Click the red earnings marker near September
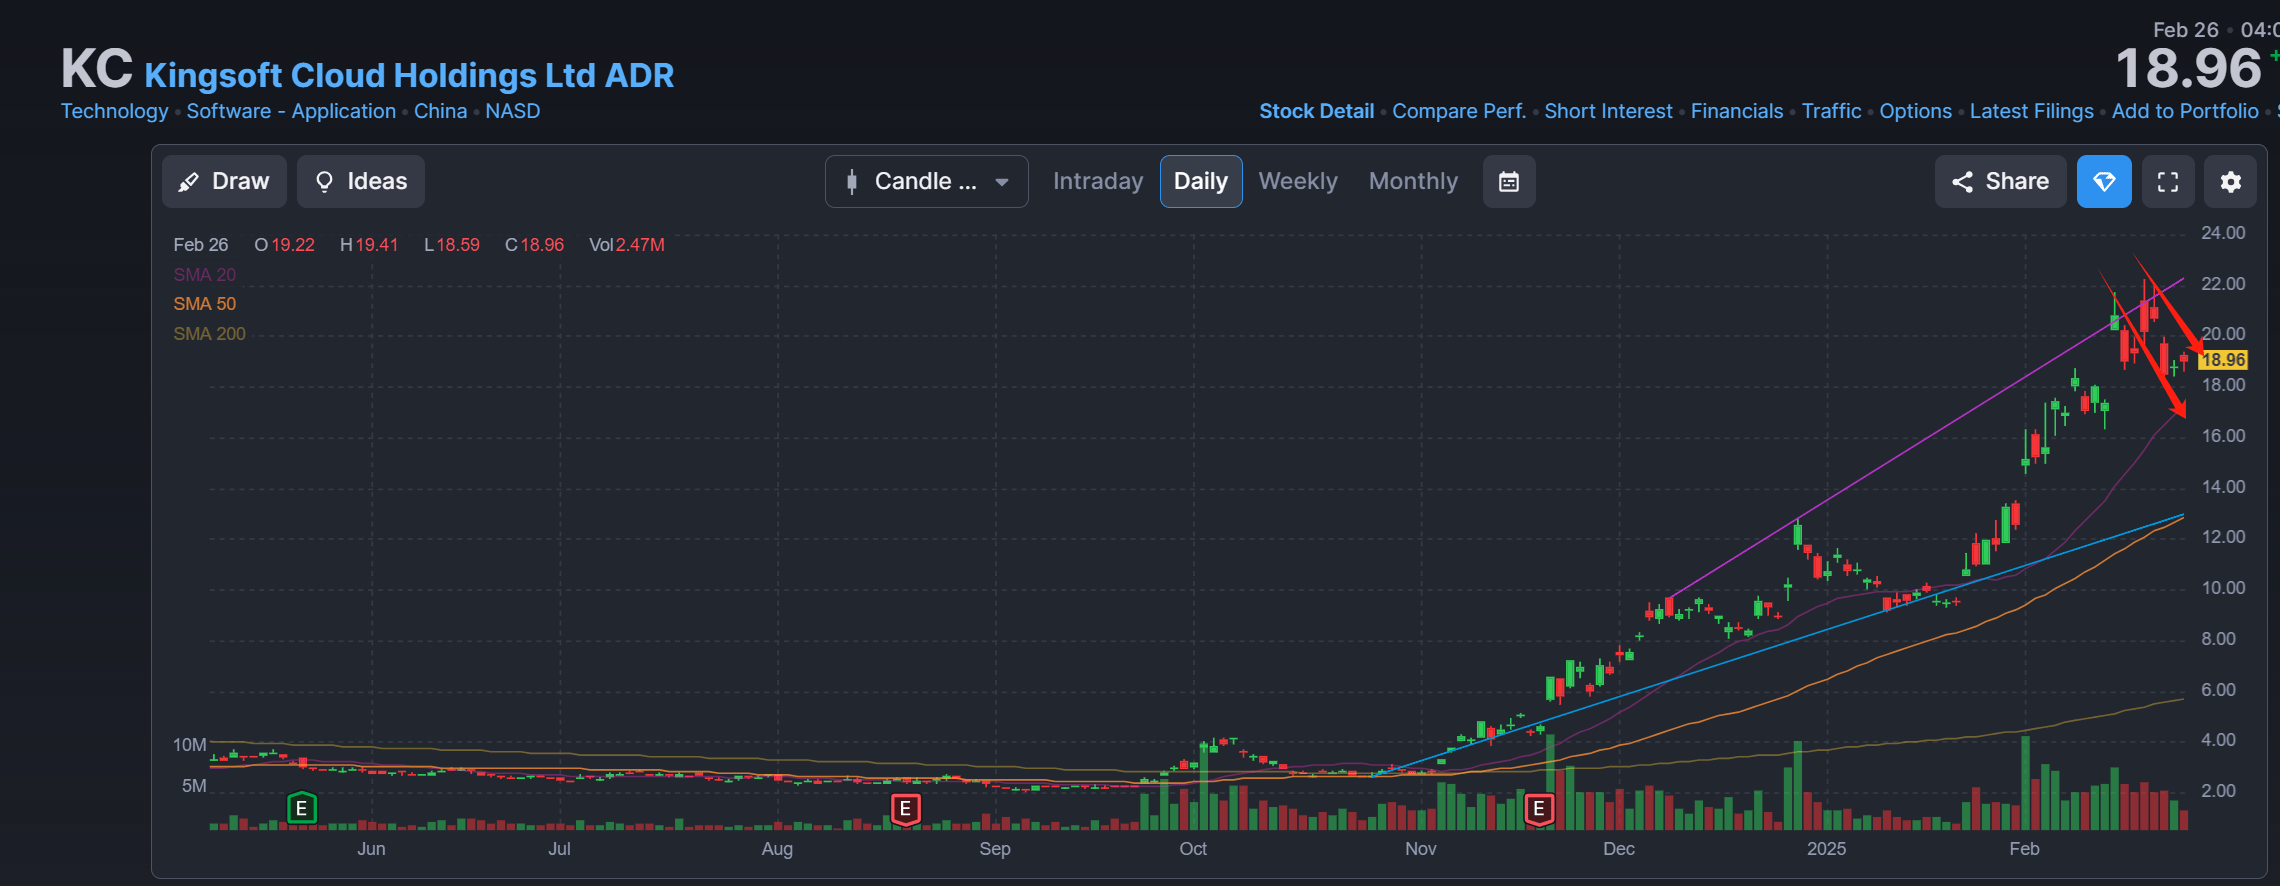This screenshot has height=886, width=2280. click(905, 808)
